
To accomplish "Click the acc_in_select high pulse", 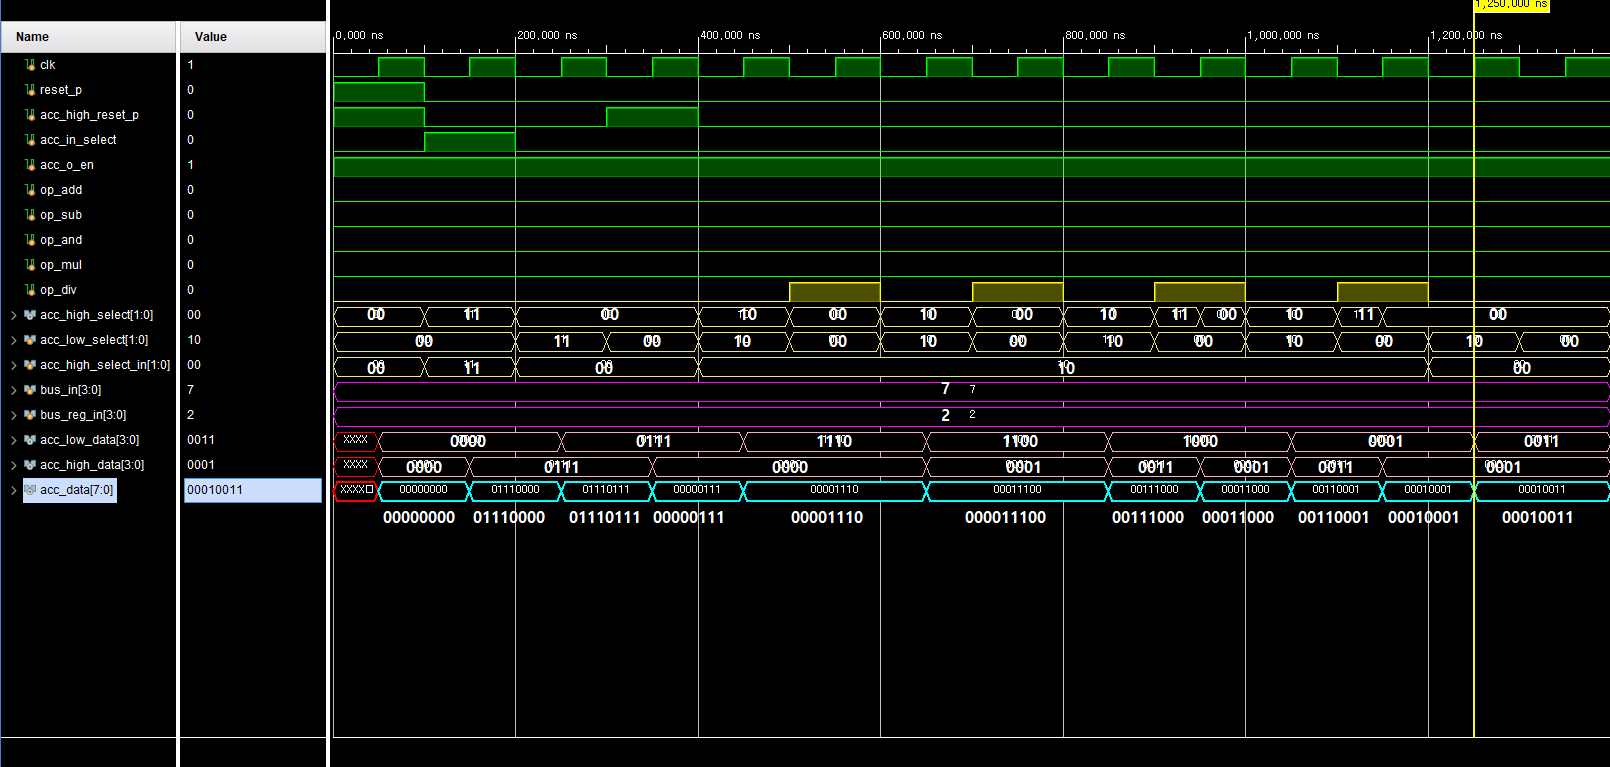I will pos(470,141).
